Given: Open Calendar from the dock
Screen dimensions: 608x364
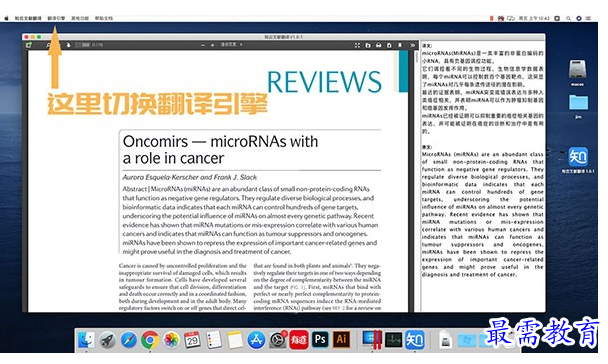Looking at the screenshot, I should [x=192, y=340].
